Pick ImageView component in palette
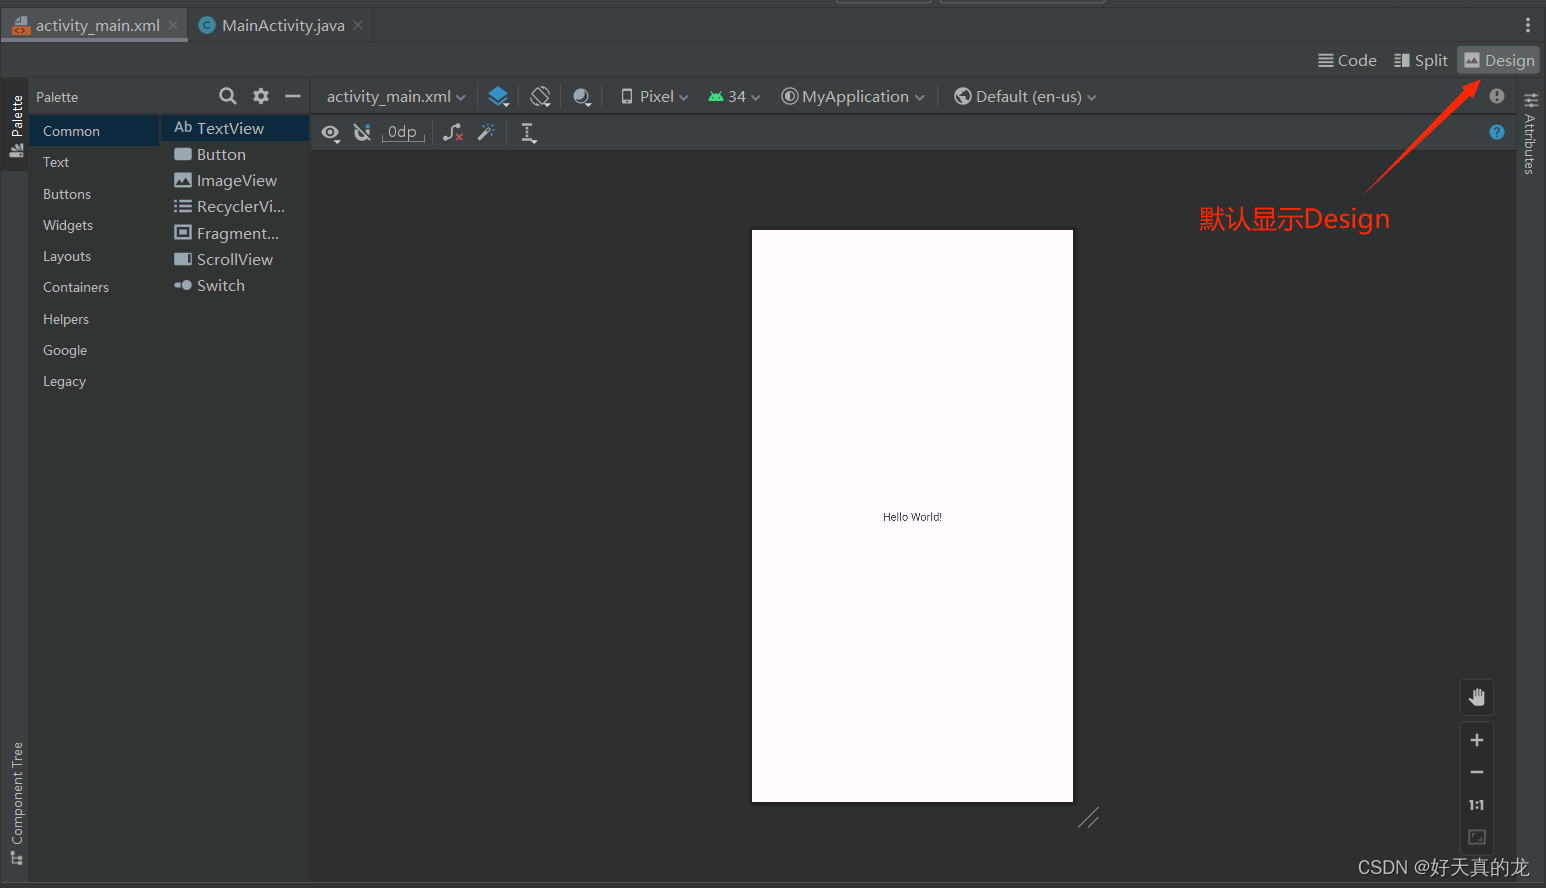The height and width of the screenshot is (888, 1546). pyautogui.click(x=235, y=180)
